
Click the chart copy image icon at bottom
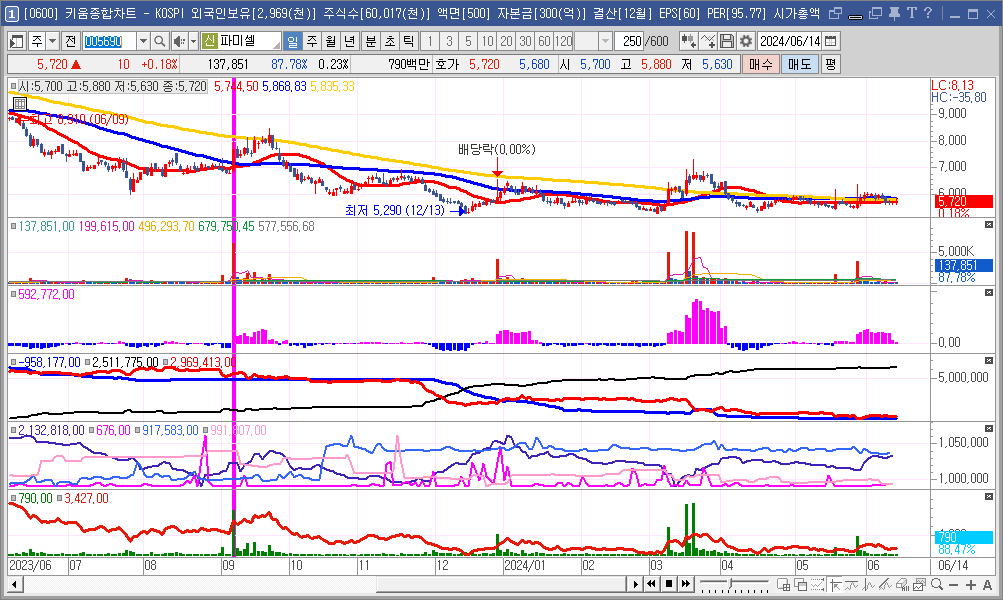919,584
